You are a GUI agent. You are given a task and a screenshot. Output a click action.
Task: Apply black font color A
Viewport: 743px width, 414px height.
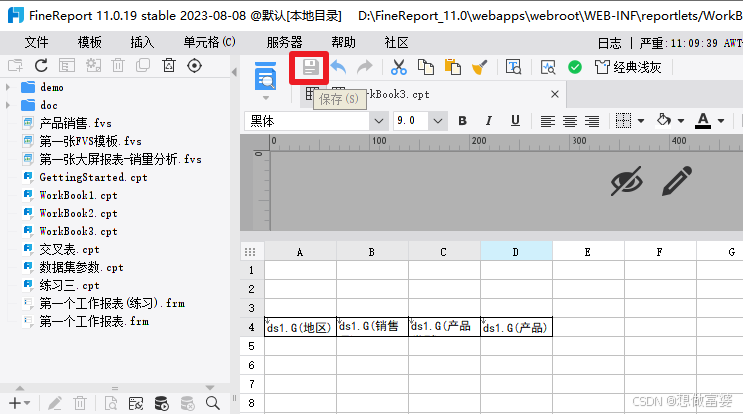(x=703, y=121)
